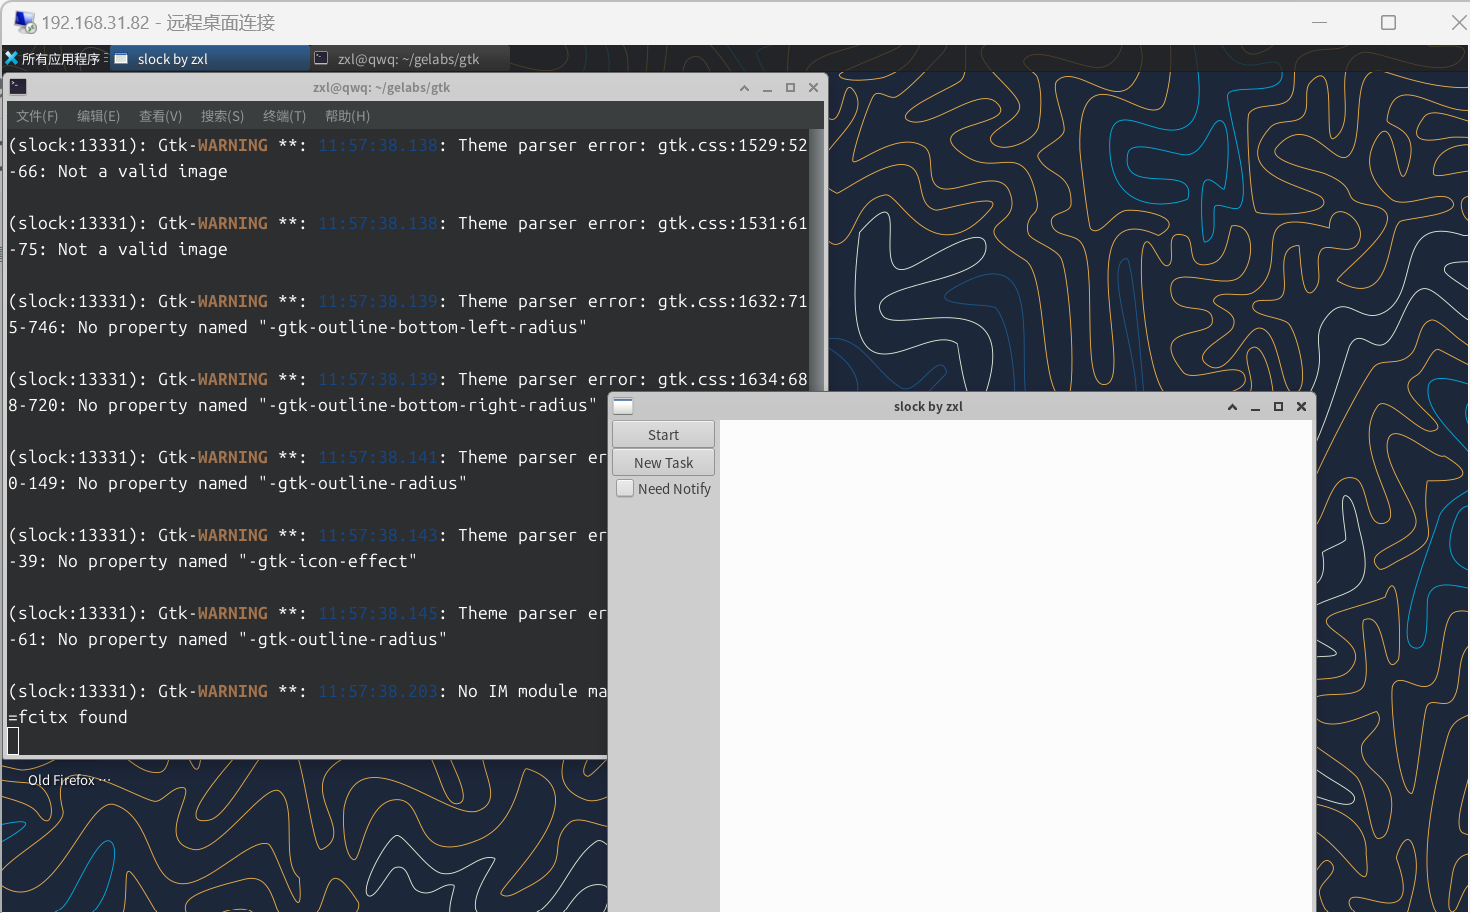This screenshot has width=1470, height=913.
Task: Open the 编辑(E) menu in terminal
Action: coord(98,116)
